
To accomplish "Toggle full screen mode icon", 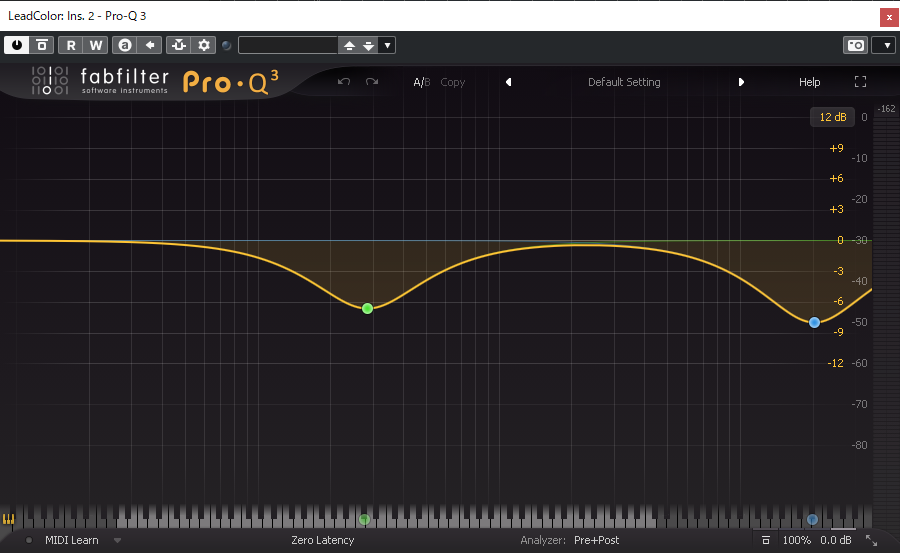I will pyautogui.click(x=860, y=82).
